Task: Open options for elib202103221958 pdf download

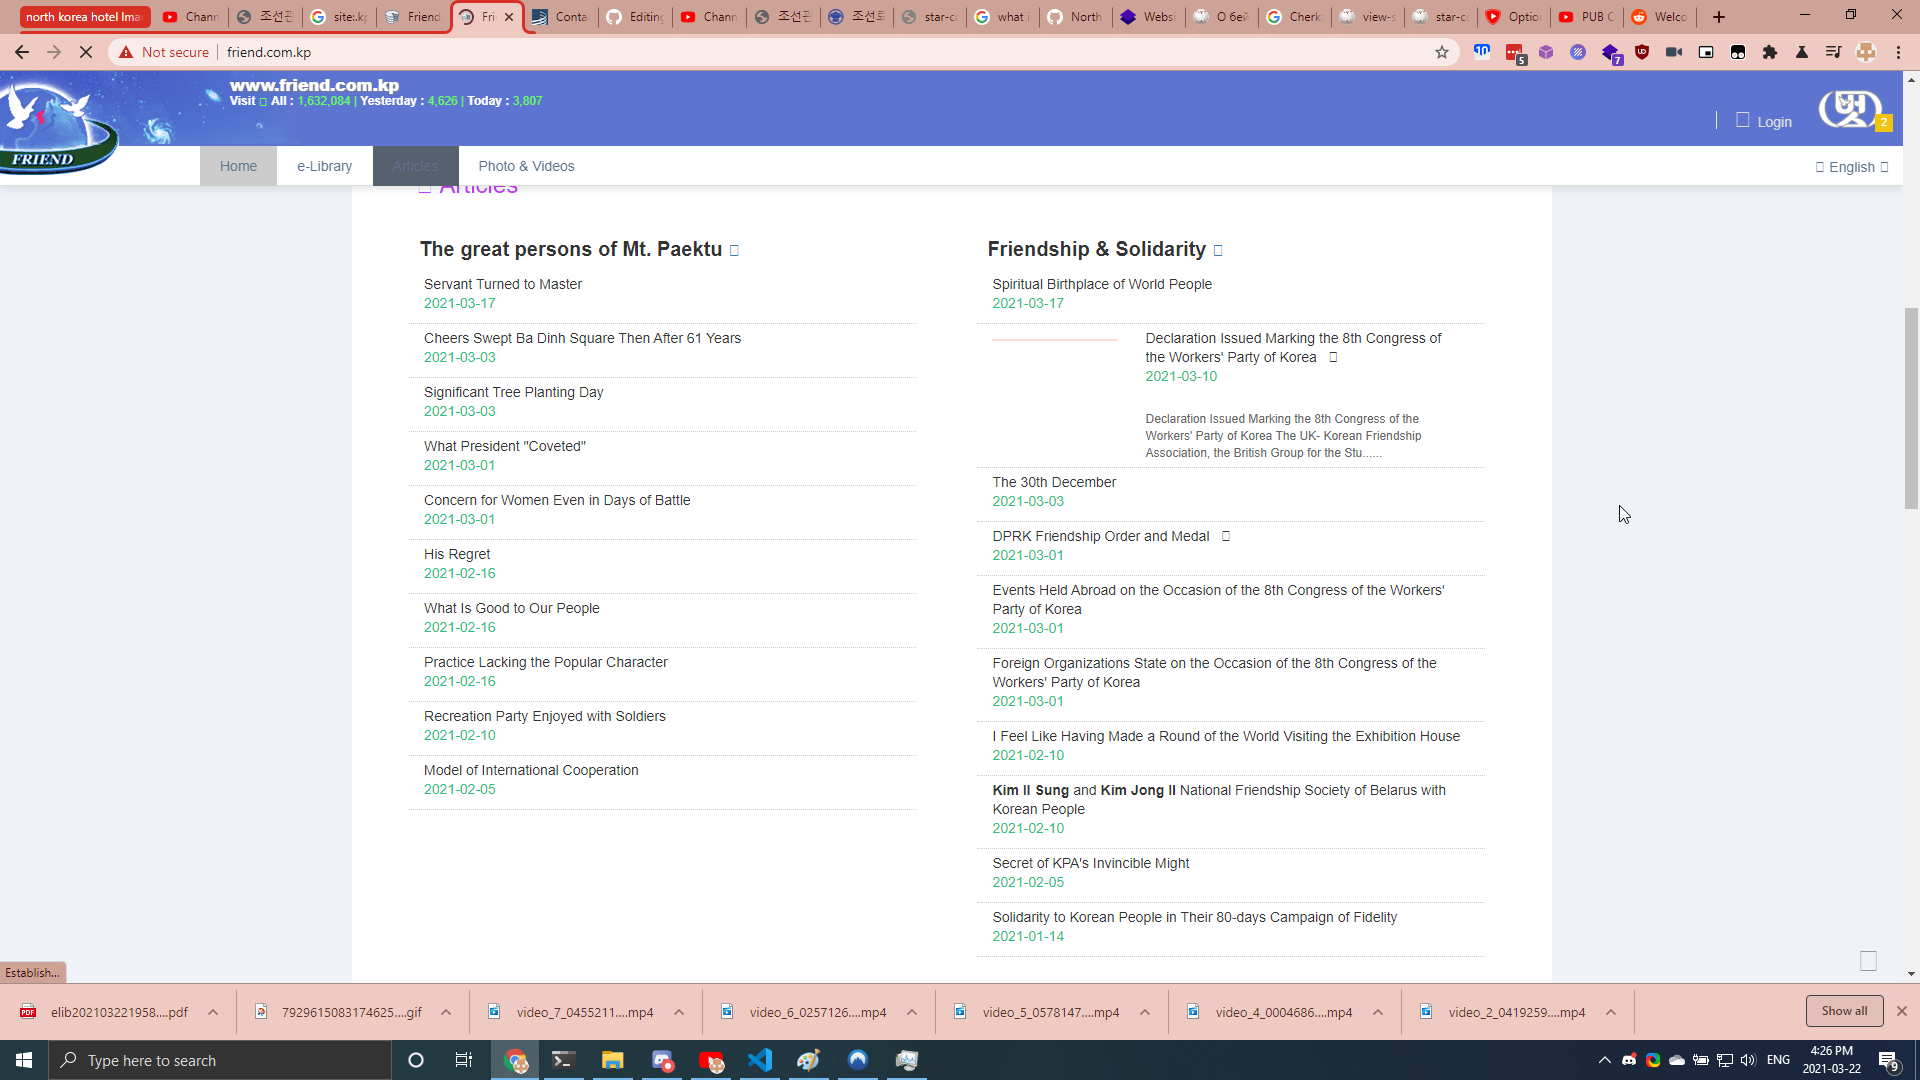Action: (x=213, y=1012)
